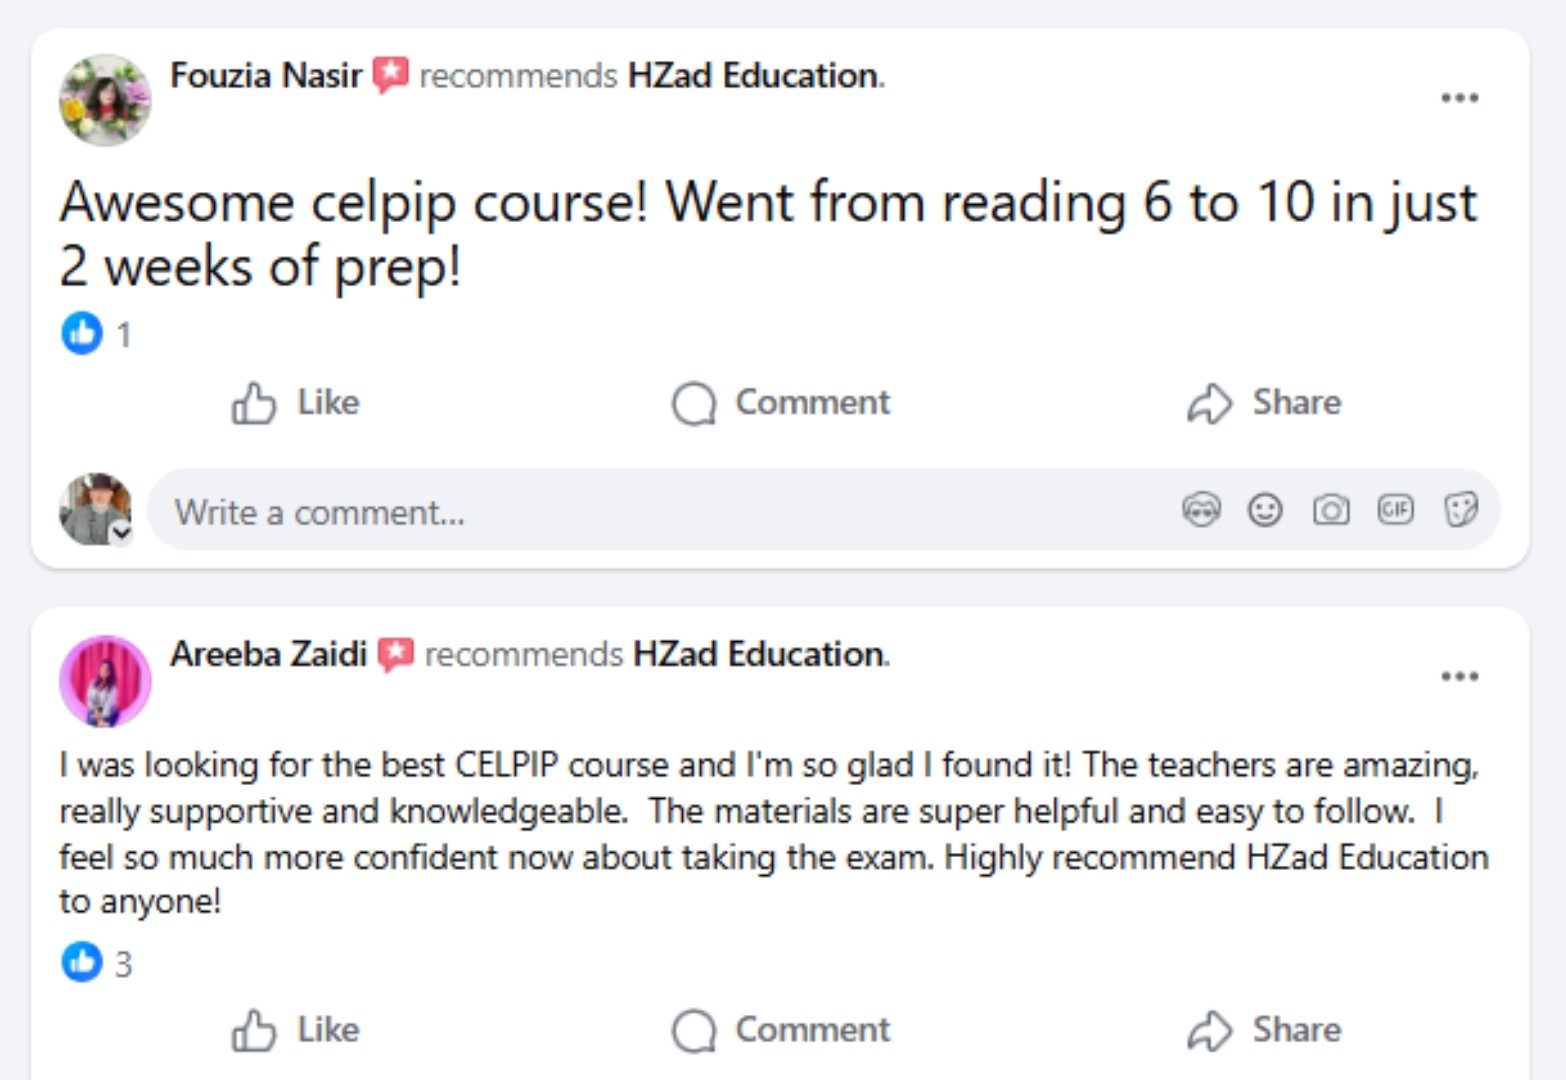Open Fouzia Nasir's profile picture
This screenshot has height=1080, width=1566.
[x=105, y=100]
